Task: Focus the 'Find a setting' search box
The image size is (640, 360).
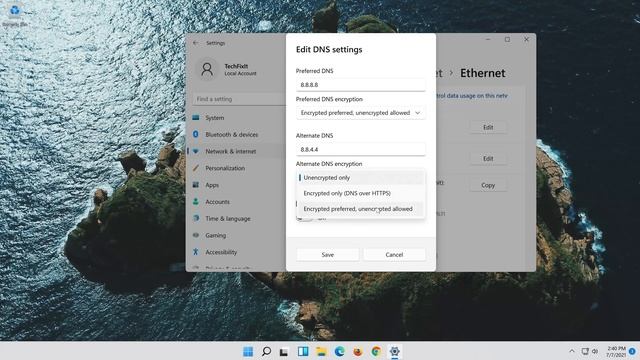Action: (x=239, y=99)
